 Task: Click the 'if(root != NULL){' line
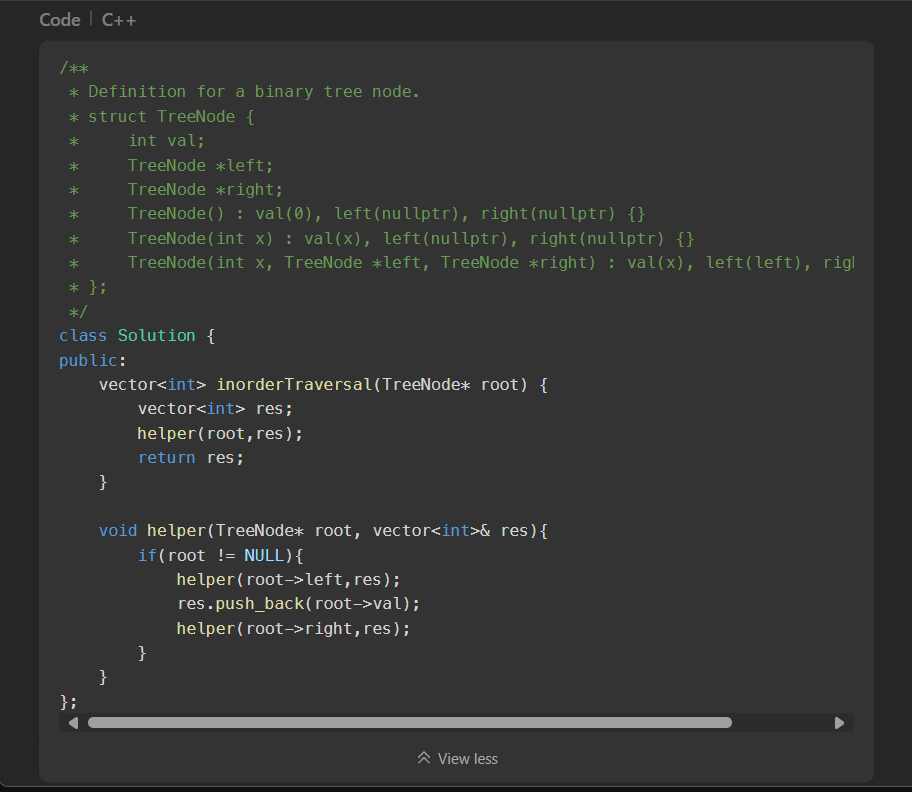pos(220,555)
